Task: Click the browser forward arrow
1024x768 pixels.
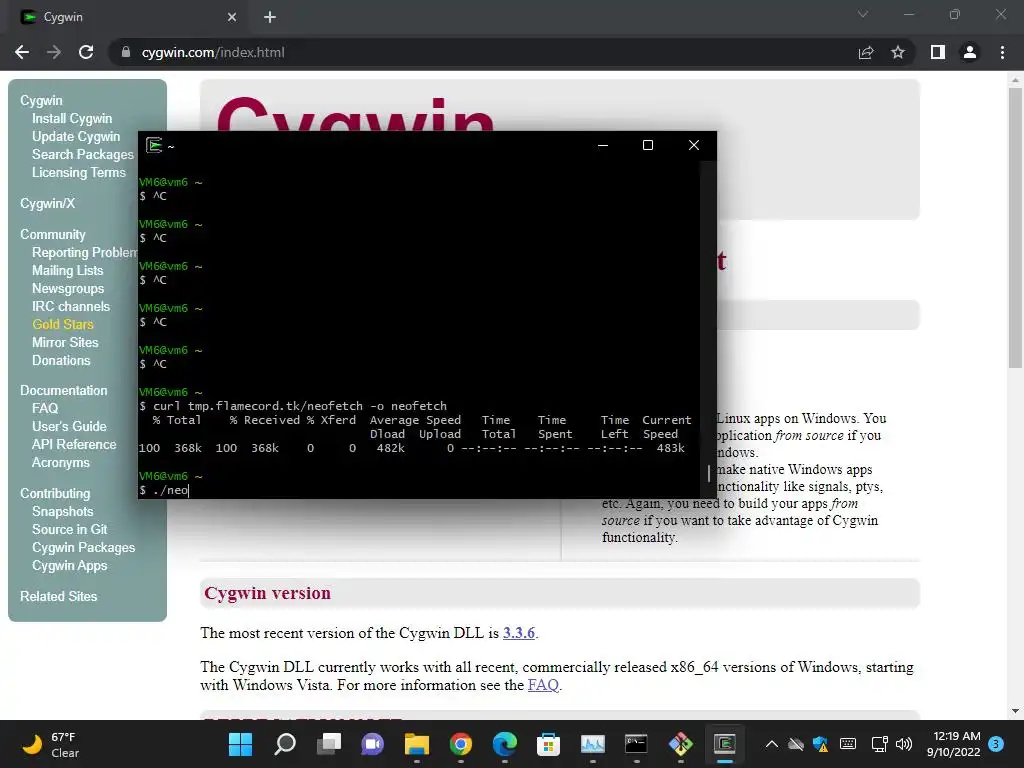Action: 54,52
